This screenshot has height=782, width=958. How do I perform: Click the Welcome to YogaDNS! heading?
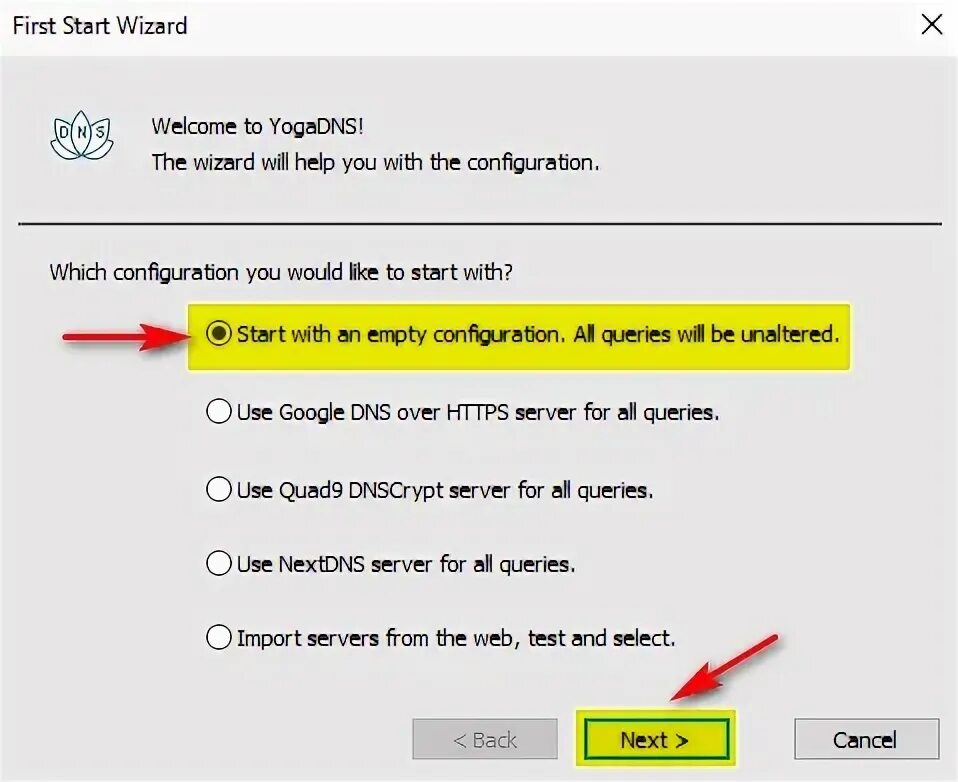coord(258,126)
